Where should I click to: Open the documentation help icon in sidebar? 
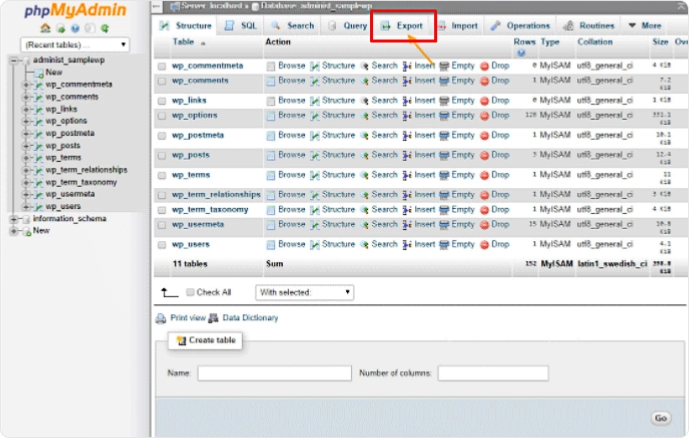(75, 29)
